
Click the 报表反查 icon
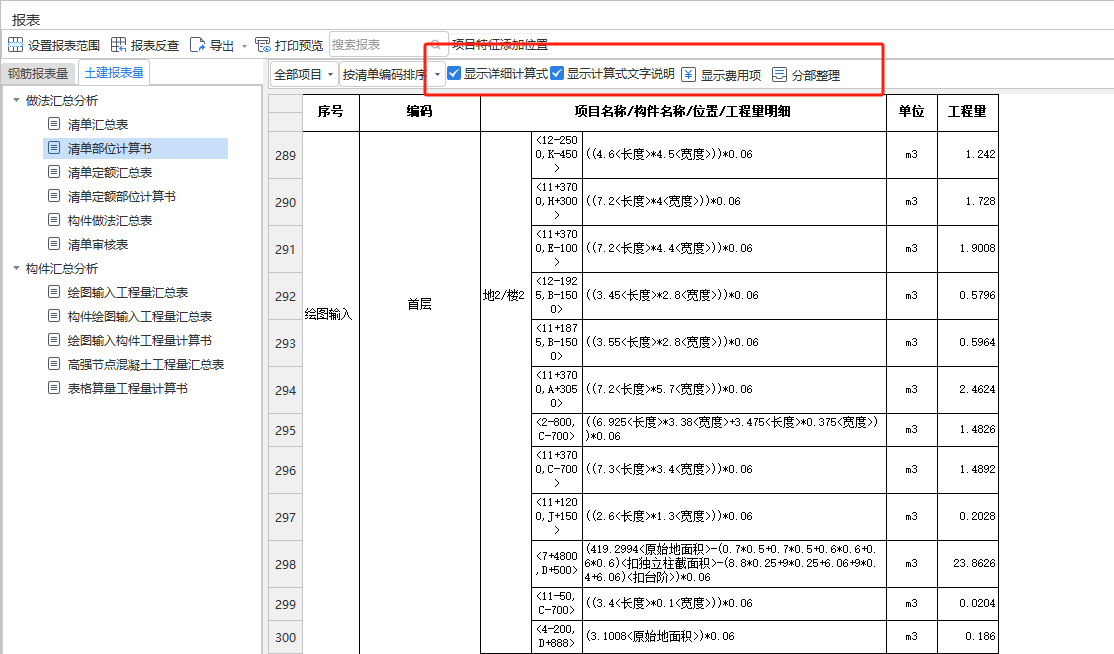pos(119,45)
